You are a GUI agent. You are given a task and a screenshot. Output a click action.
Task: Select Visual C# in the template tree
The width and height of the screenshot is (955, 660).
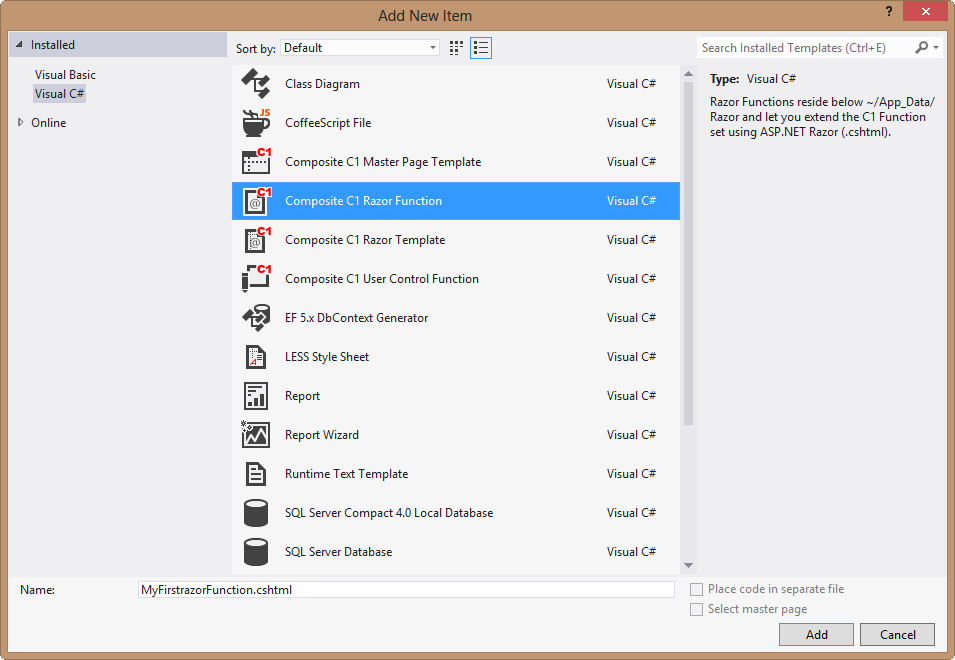click(60, 94)
